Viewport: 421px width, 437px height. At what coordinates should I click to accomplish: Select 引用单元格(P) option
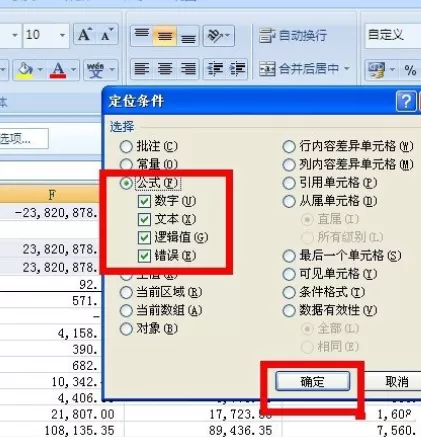pos(330,183)
